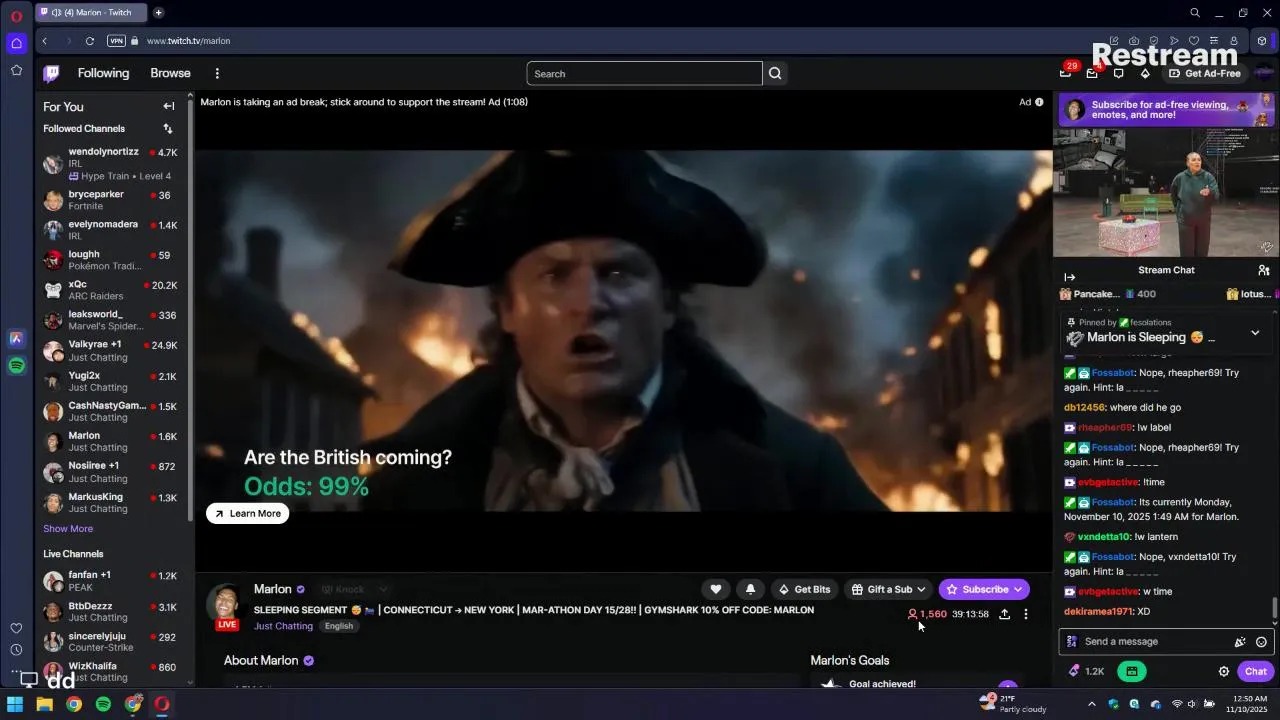Click the search magnifier button
This screenshot has height=720, width=1280.
[x=775, y=73]
